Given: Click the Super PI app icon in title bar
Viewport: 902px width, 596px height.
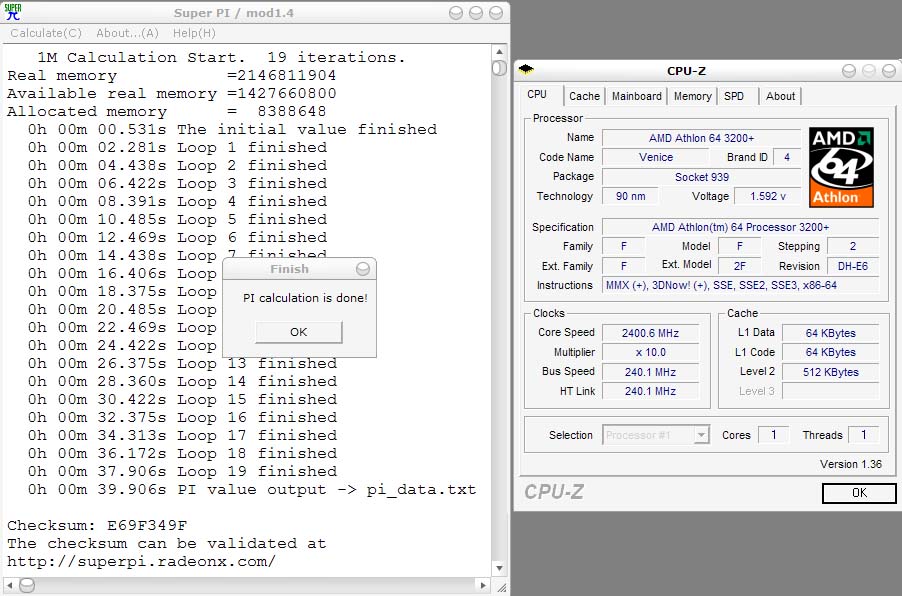Looking at the screenshot, I should 12,12.
